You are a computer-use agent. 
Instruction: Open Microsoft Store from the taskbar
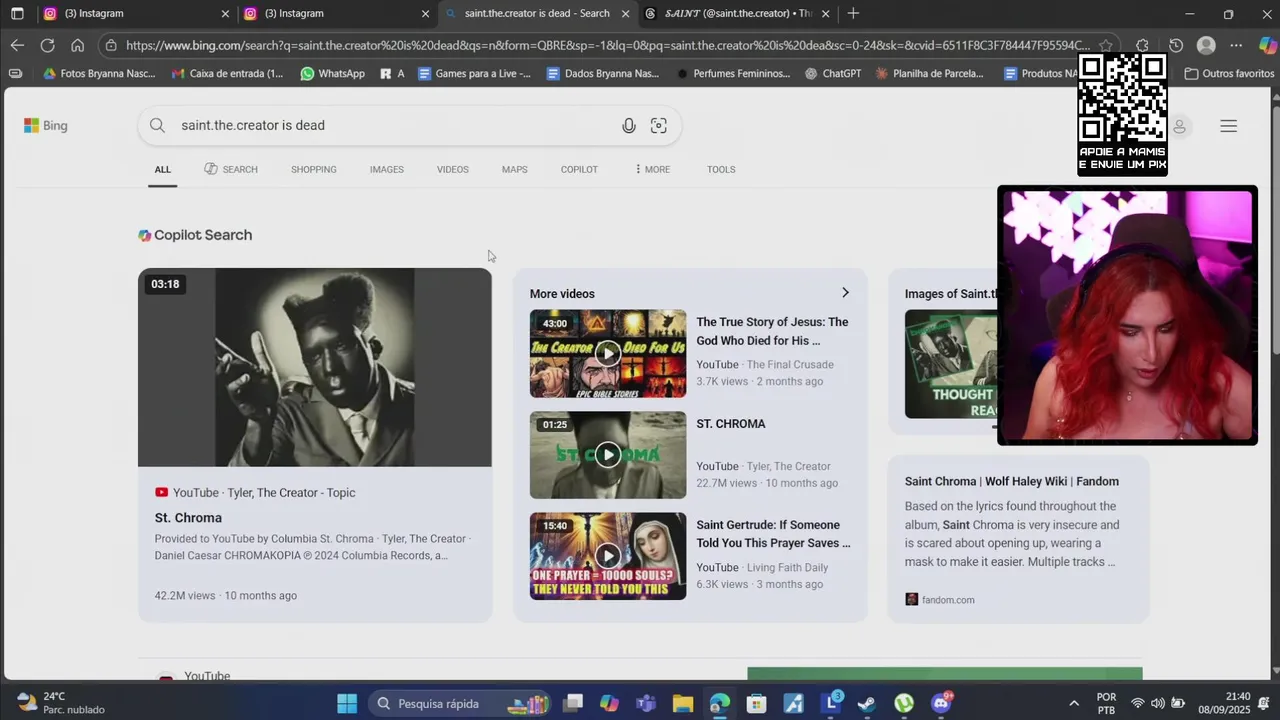[x=757, y=703]
